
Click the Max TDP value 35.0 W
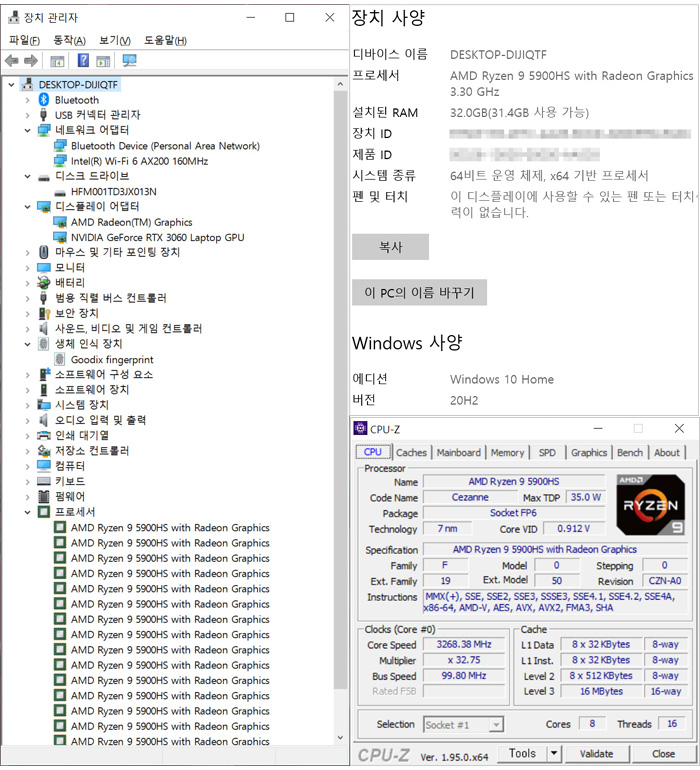pyautogui.click(x=586, y=497)
